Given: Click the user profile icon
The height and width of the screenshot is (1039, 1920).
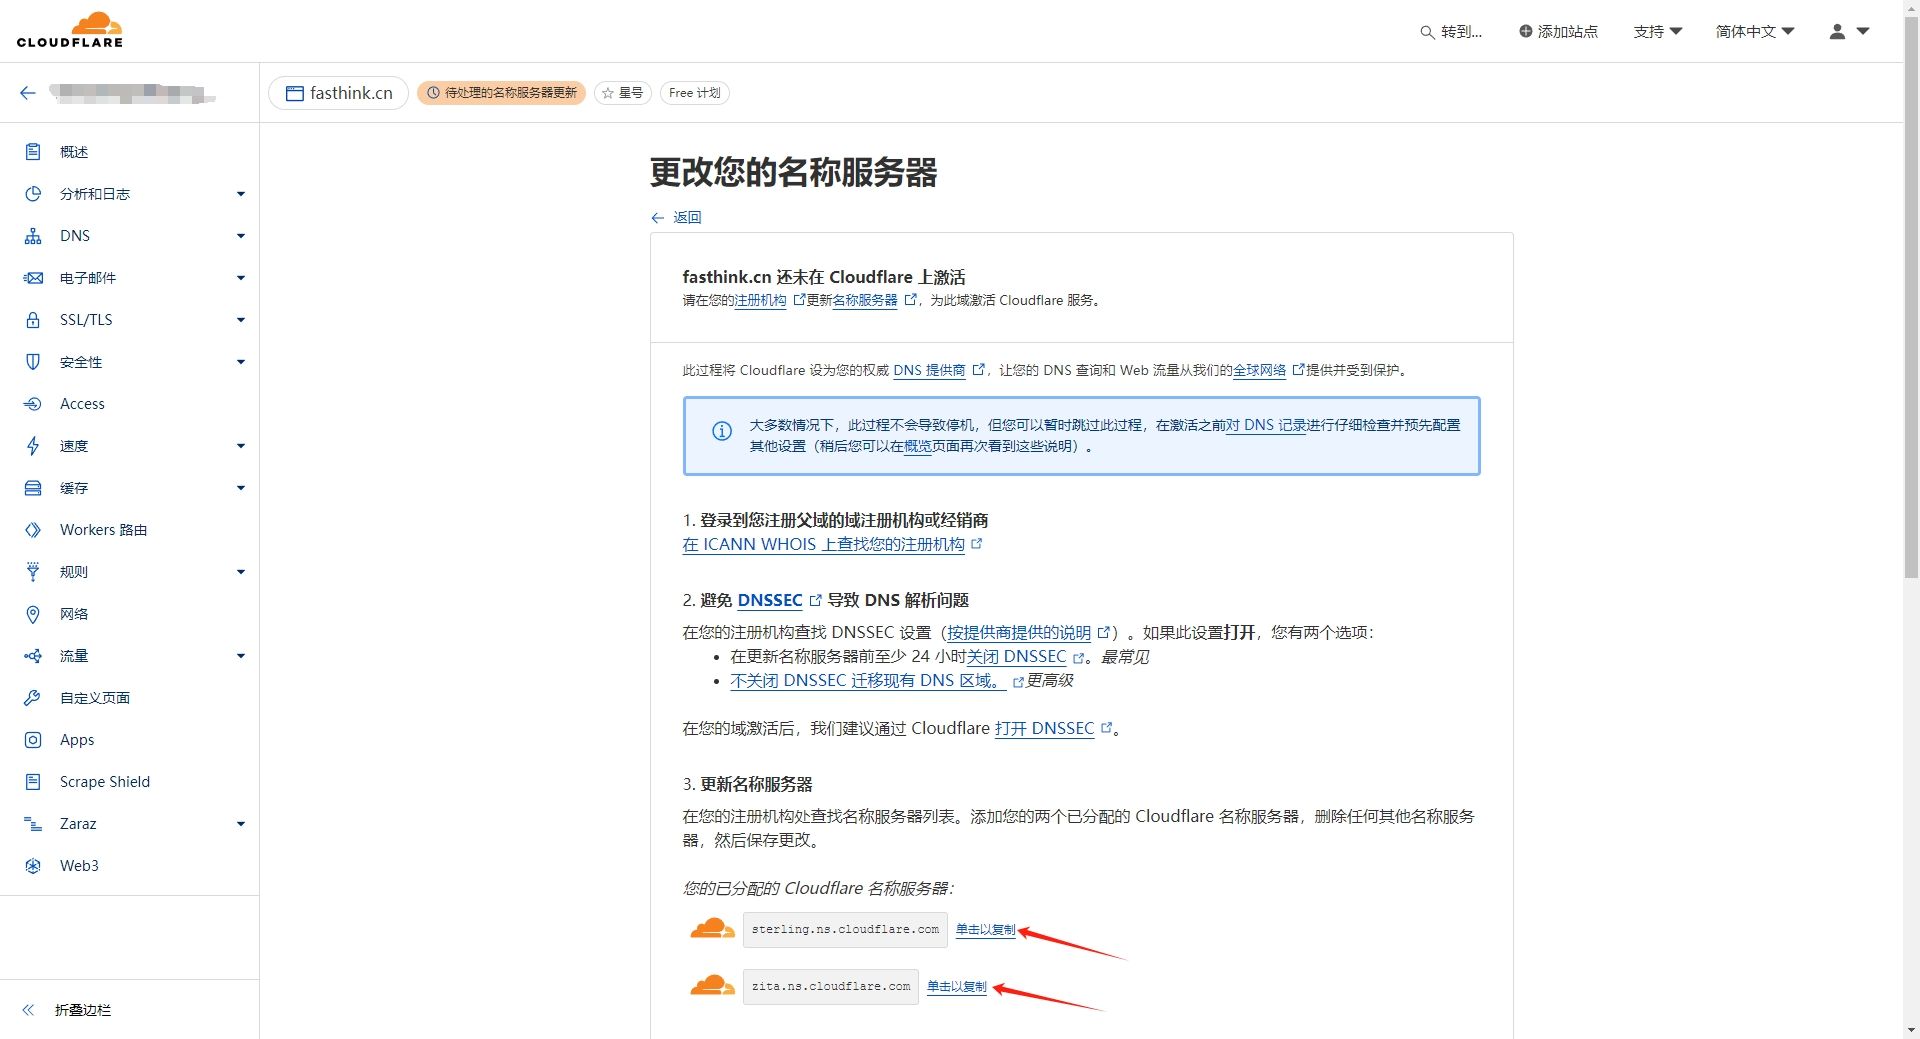Looking at the screenshot, I should click(1837, 32).
